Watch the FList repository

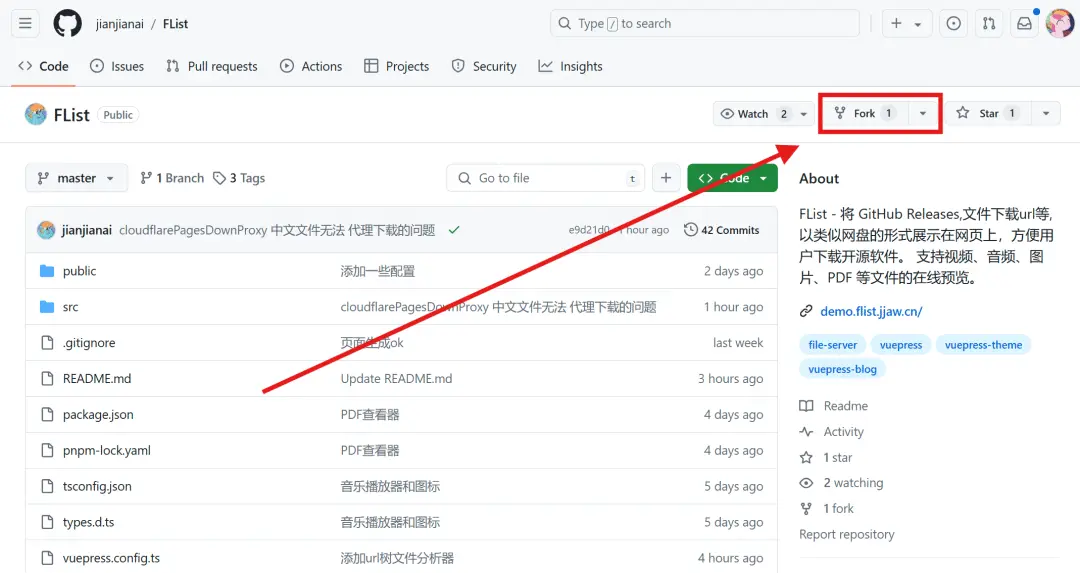click(752, 114)
